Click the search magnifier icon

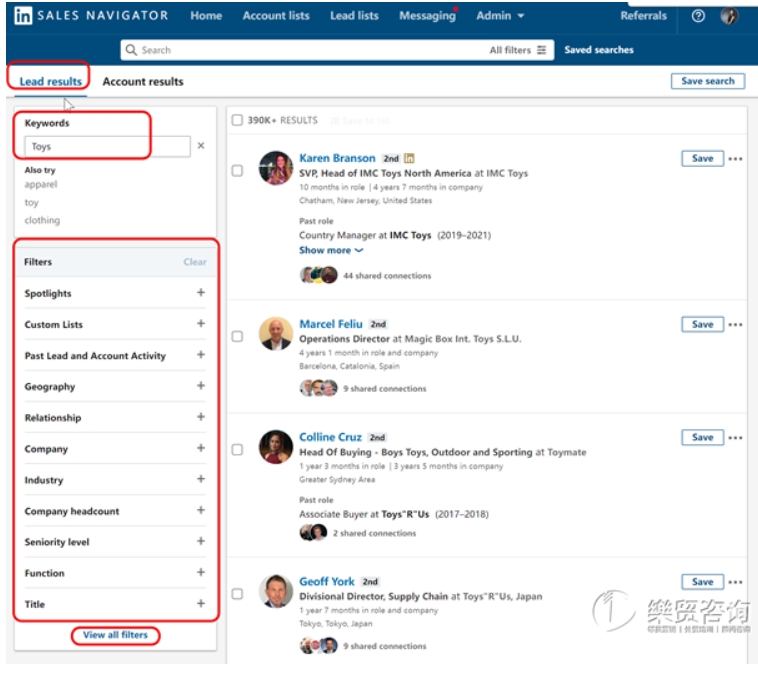131,50
